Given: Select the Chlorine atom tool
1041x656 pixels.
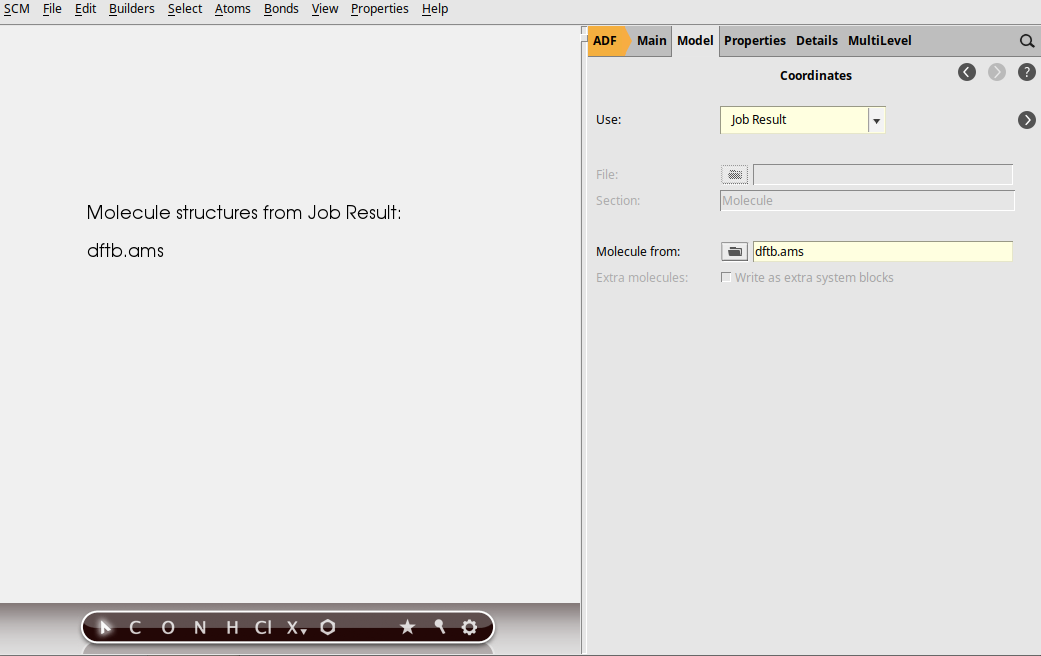Looking at the screenshot, I should 262,628.
